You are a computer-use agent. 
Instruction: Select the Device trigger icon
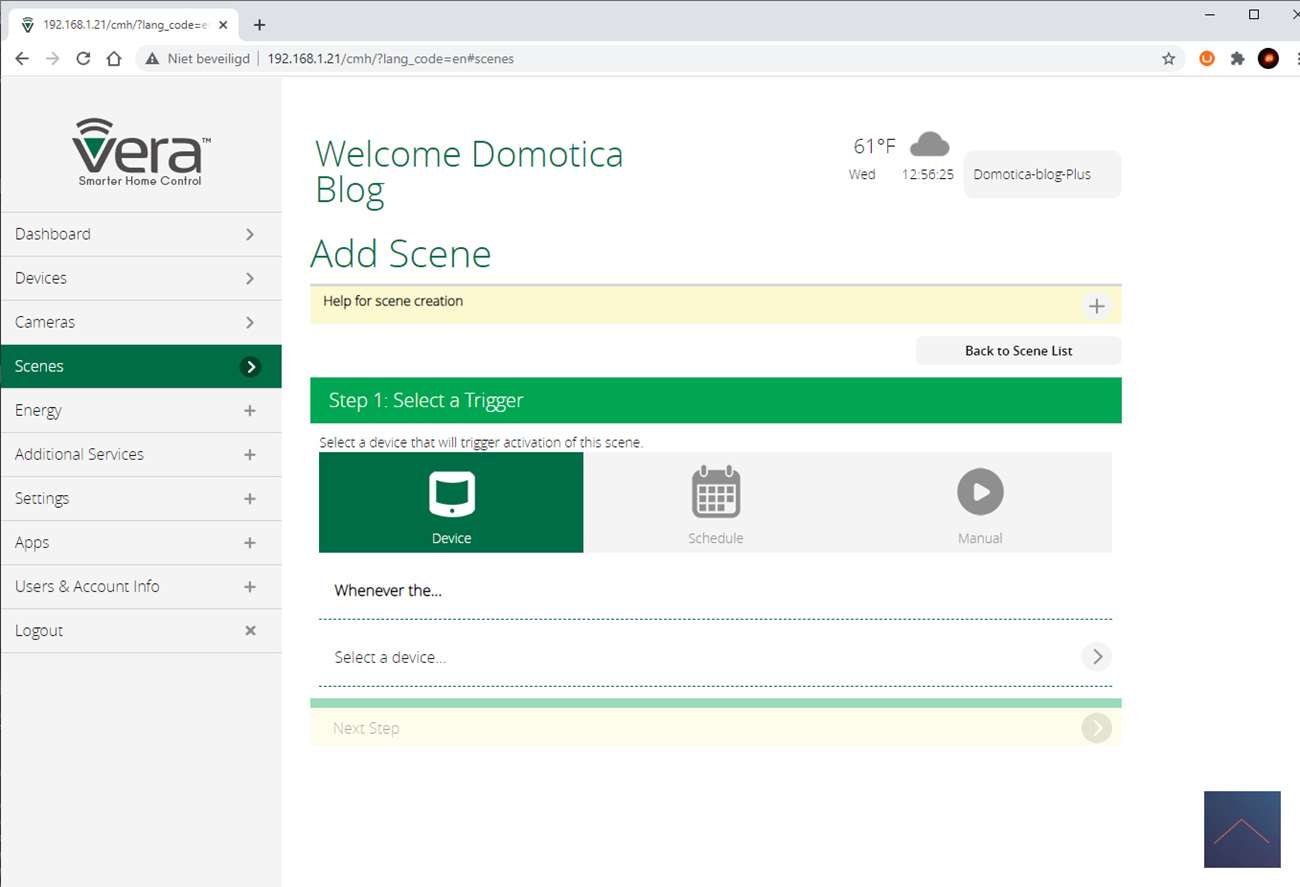(451, 494)
